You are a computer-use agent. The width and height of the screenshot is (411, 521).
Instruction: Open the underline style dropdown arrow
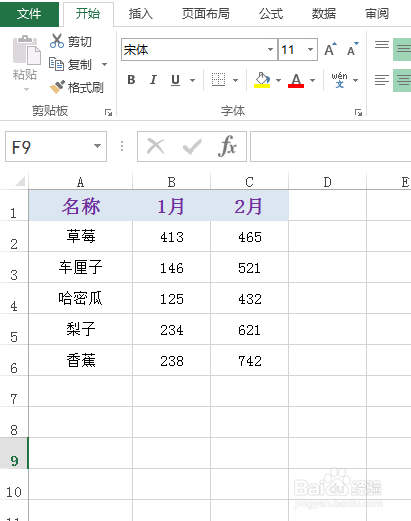tap(192, 80)
